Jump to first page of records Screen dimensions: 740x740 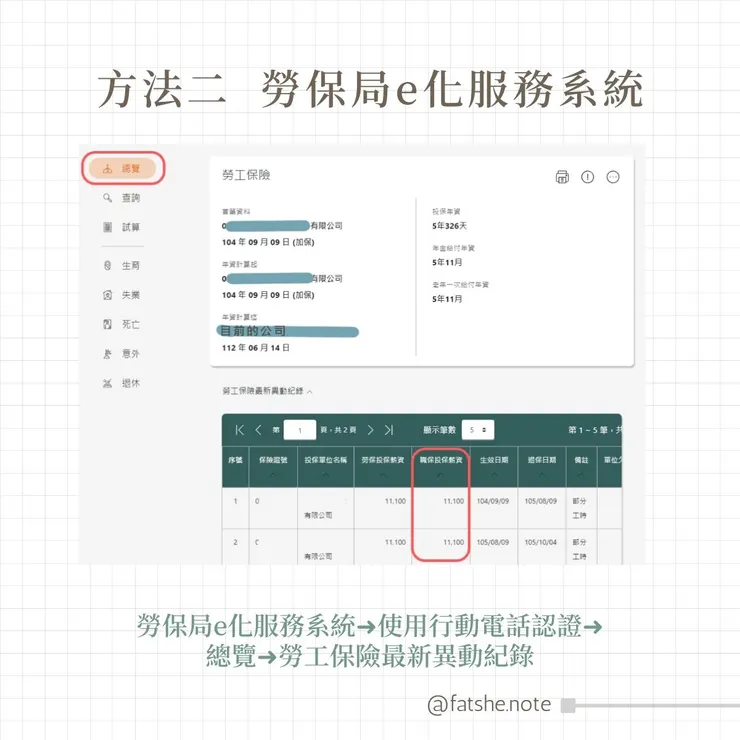240,430
